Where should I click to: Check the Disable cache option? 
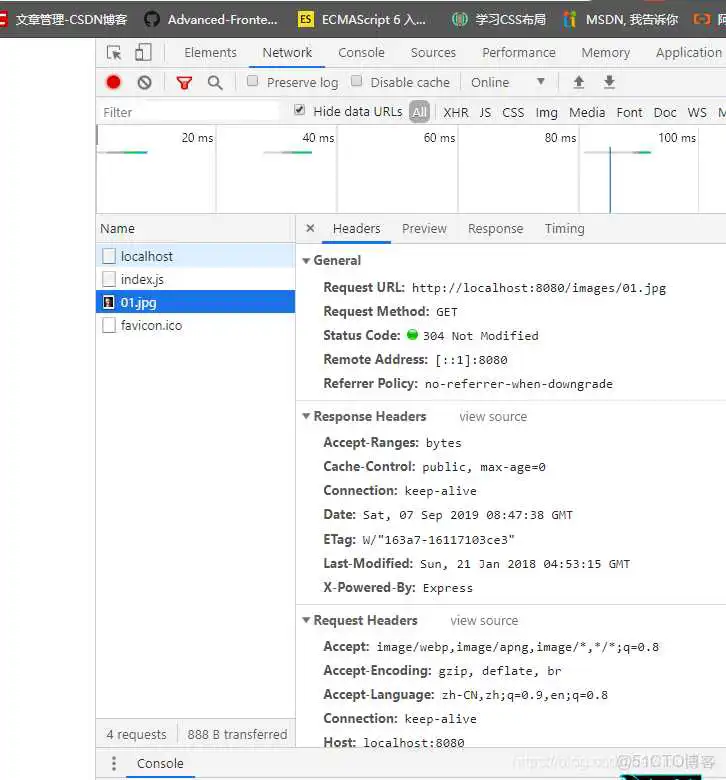[357, 81]
